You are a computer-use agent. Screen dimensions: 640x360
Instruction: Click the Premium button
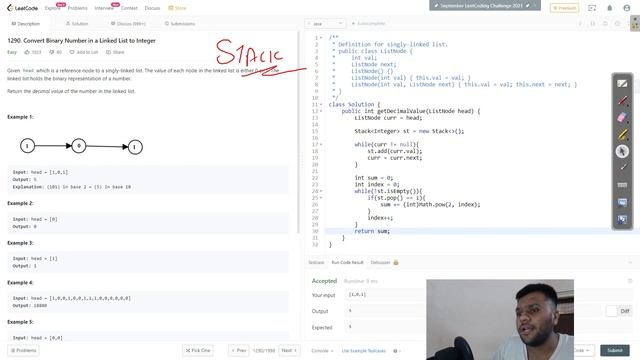click(x=564, y=8)
